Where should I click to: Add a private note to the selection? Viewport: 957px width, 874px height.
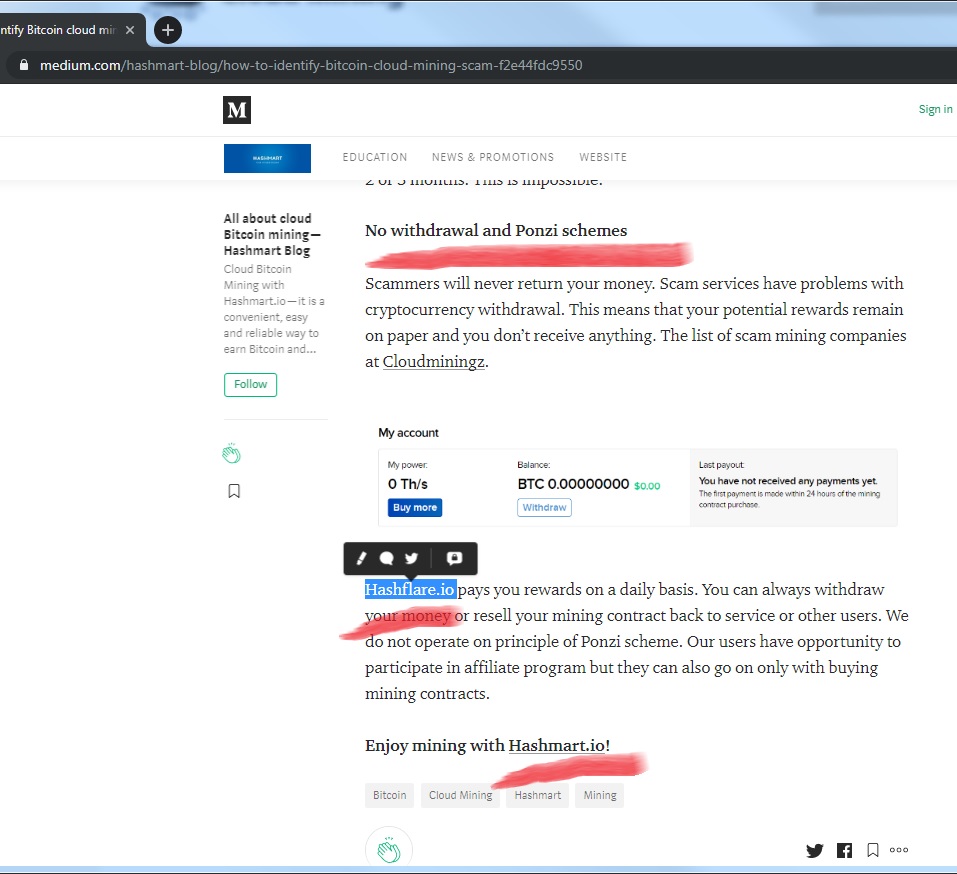455,558
